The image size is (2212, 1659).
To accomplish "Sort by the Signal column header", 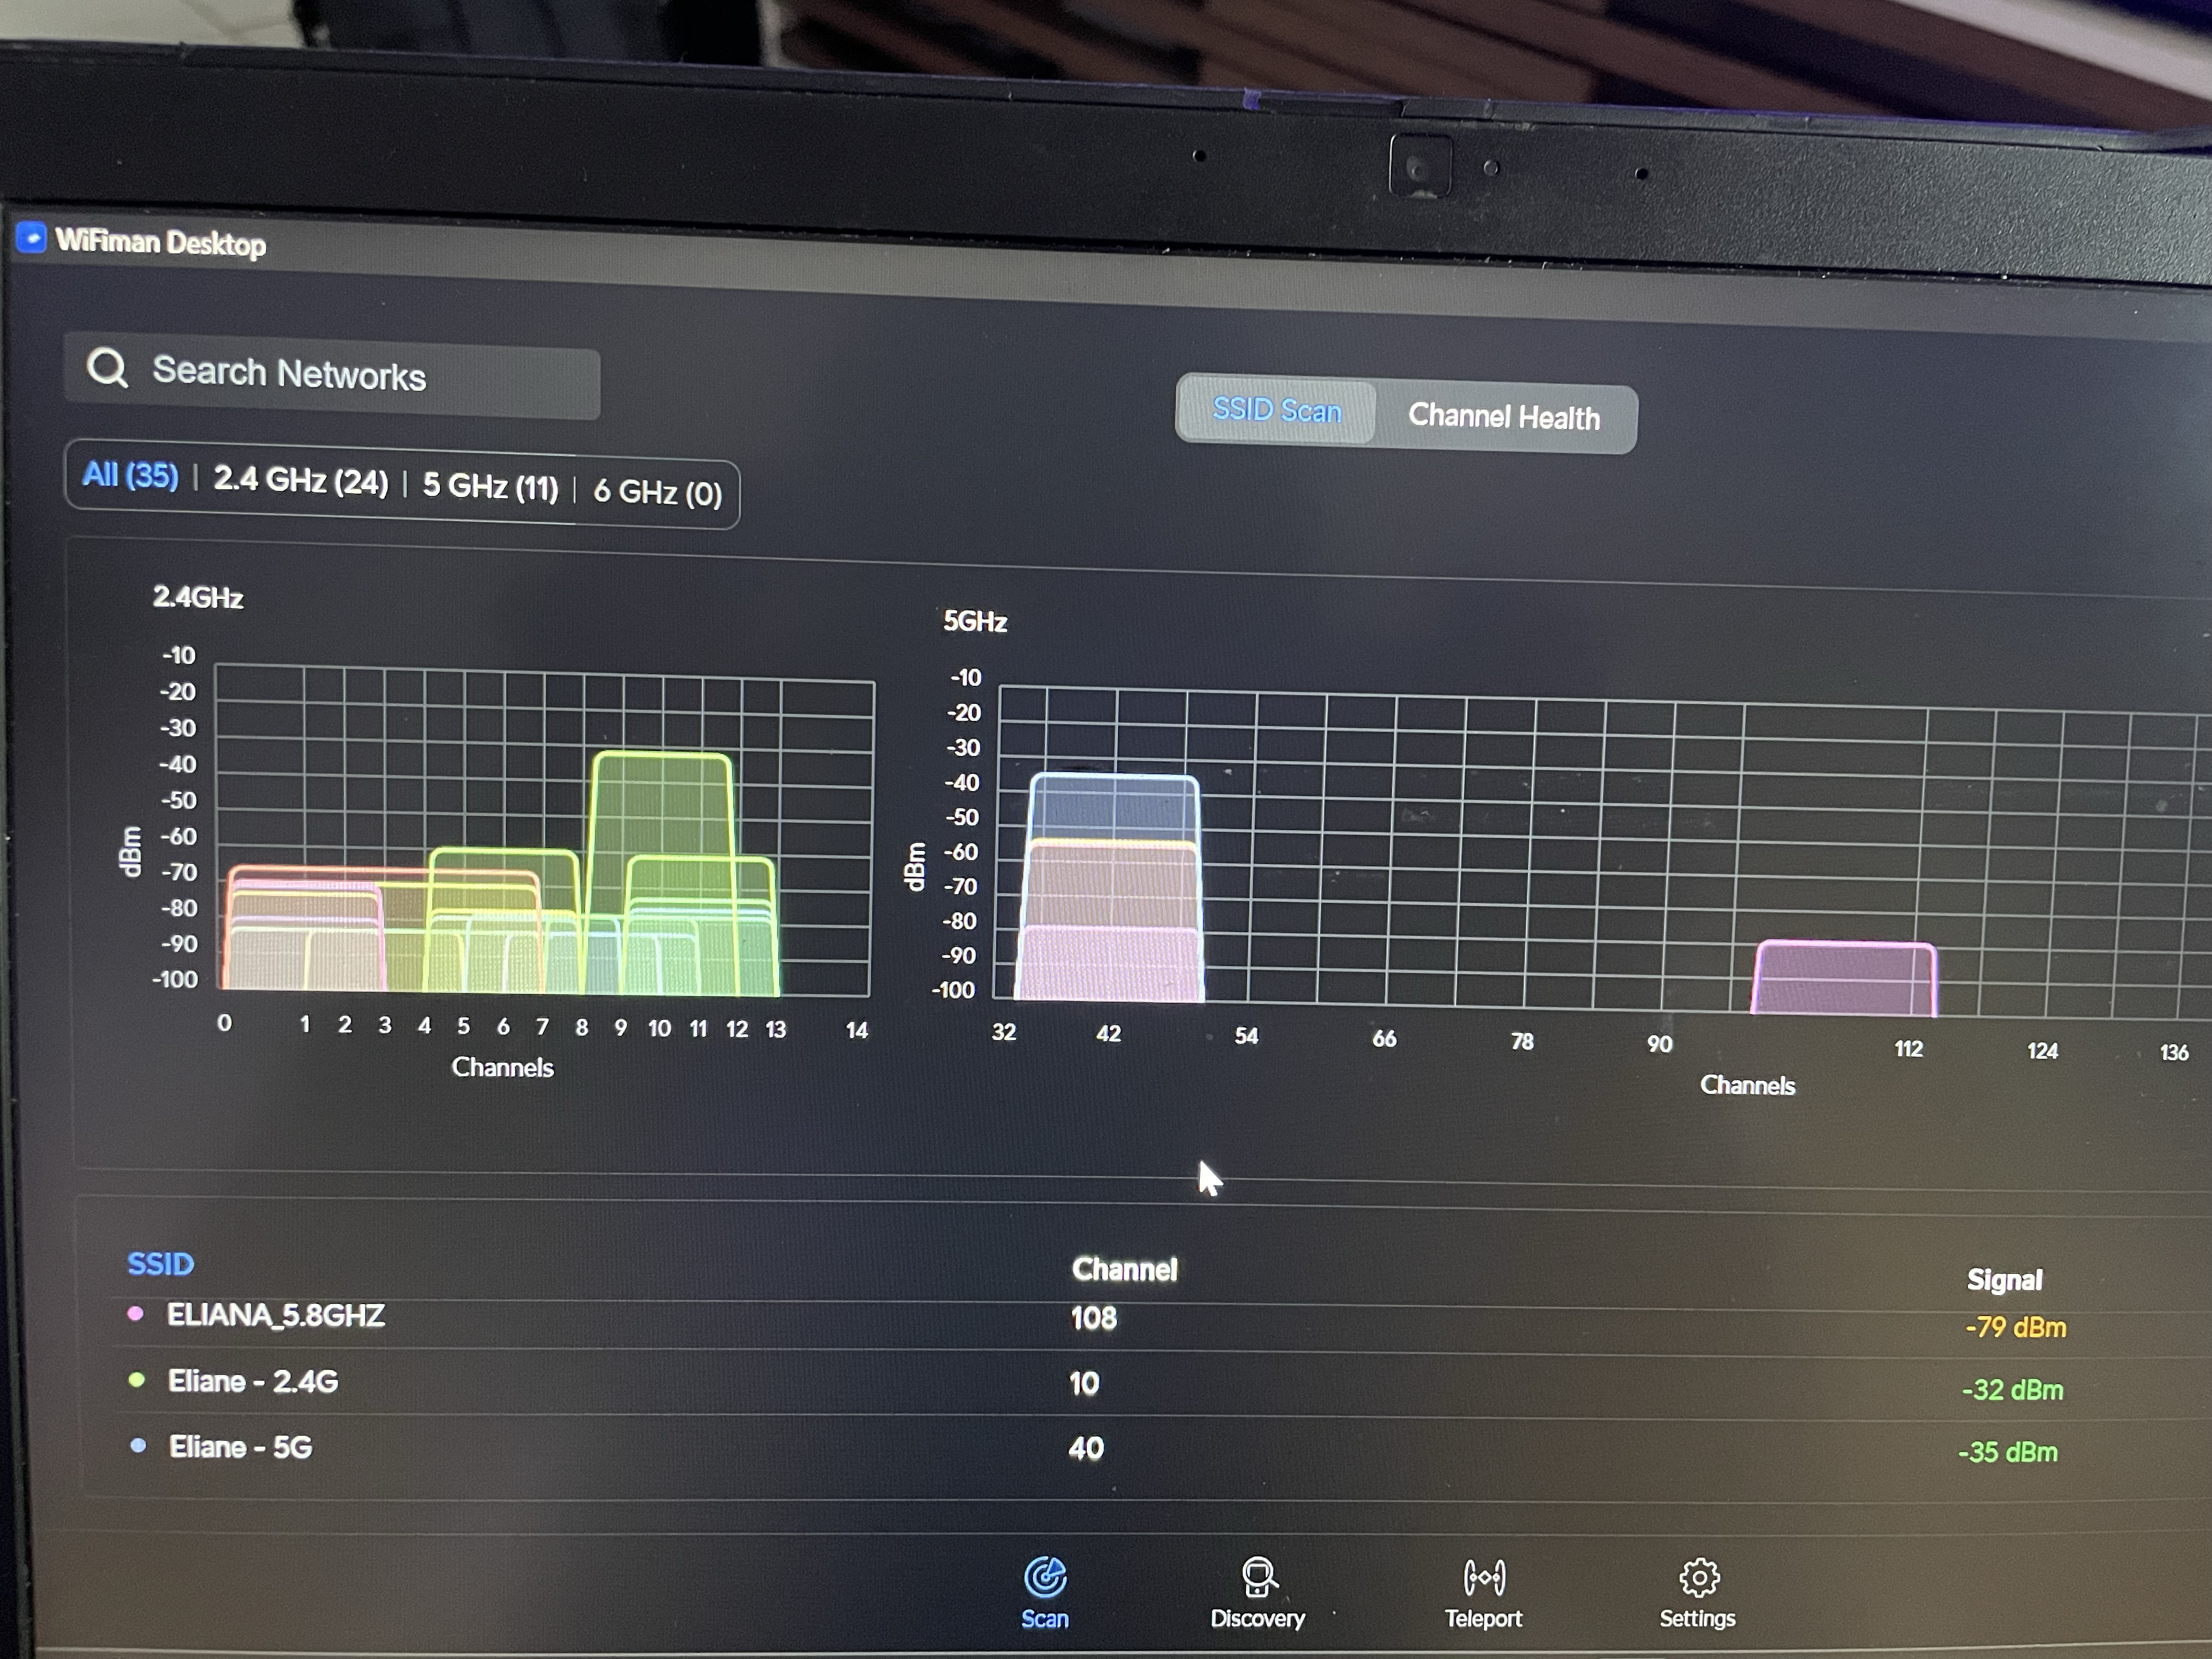I will 2004,1280.
